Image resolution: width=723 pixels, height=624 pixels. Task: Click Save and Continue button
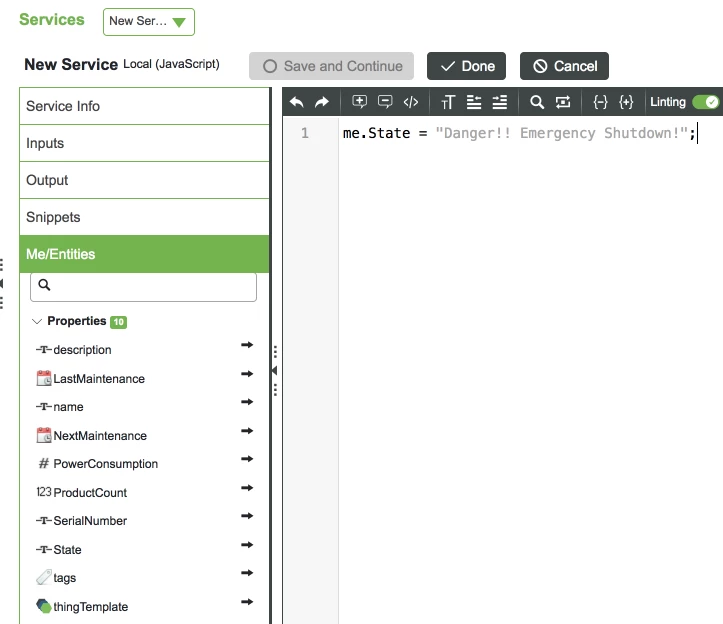click(331, 66)
